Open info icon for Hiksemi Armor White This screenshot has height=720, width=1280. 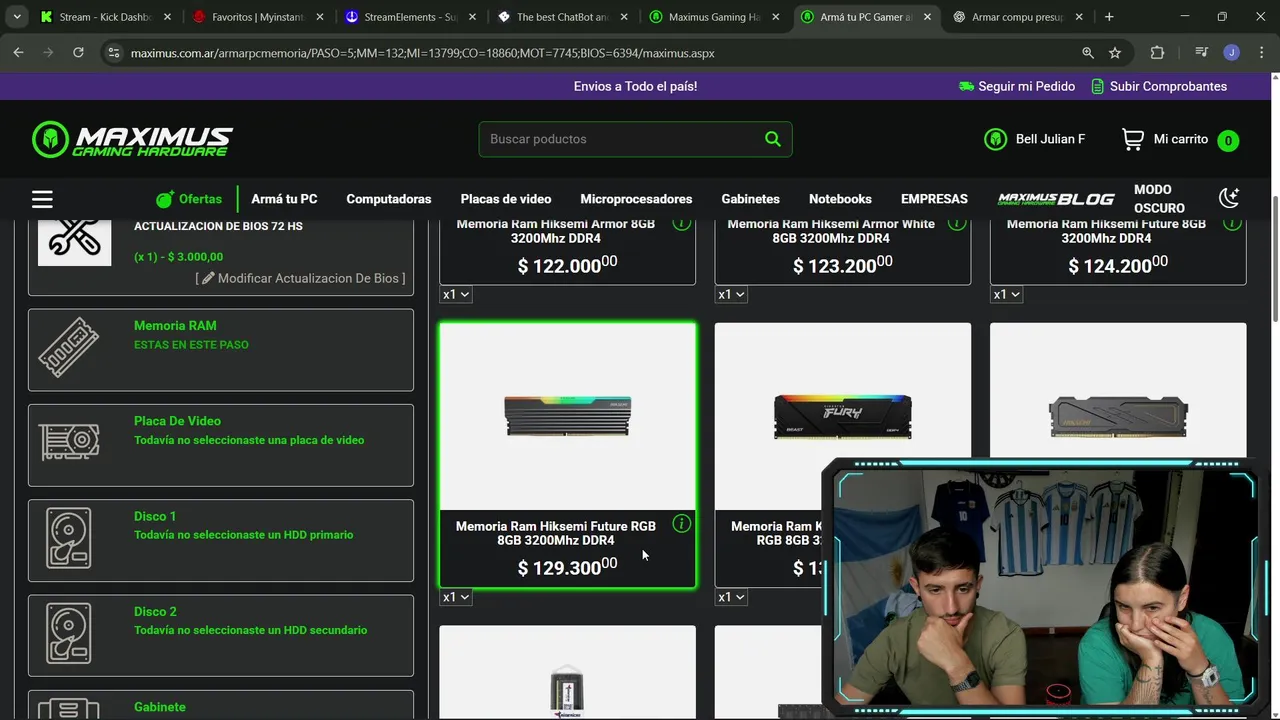[957, 223]
